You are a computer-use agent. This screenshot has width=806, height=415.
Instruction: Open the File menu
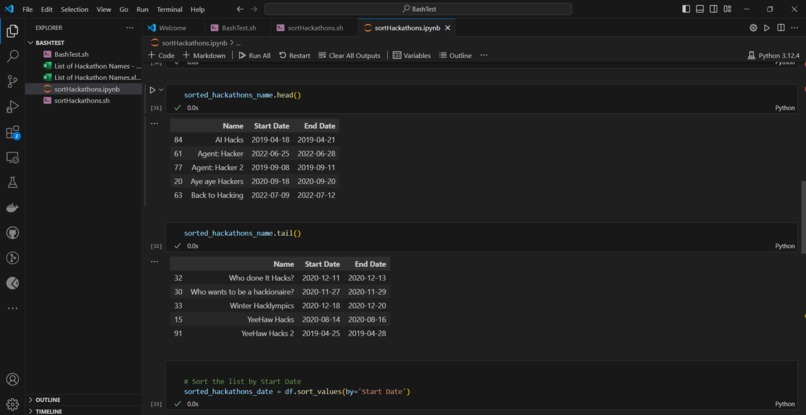point(28,9)
